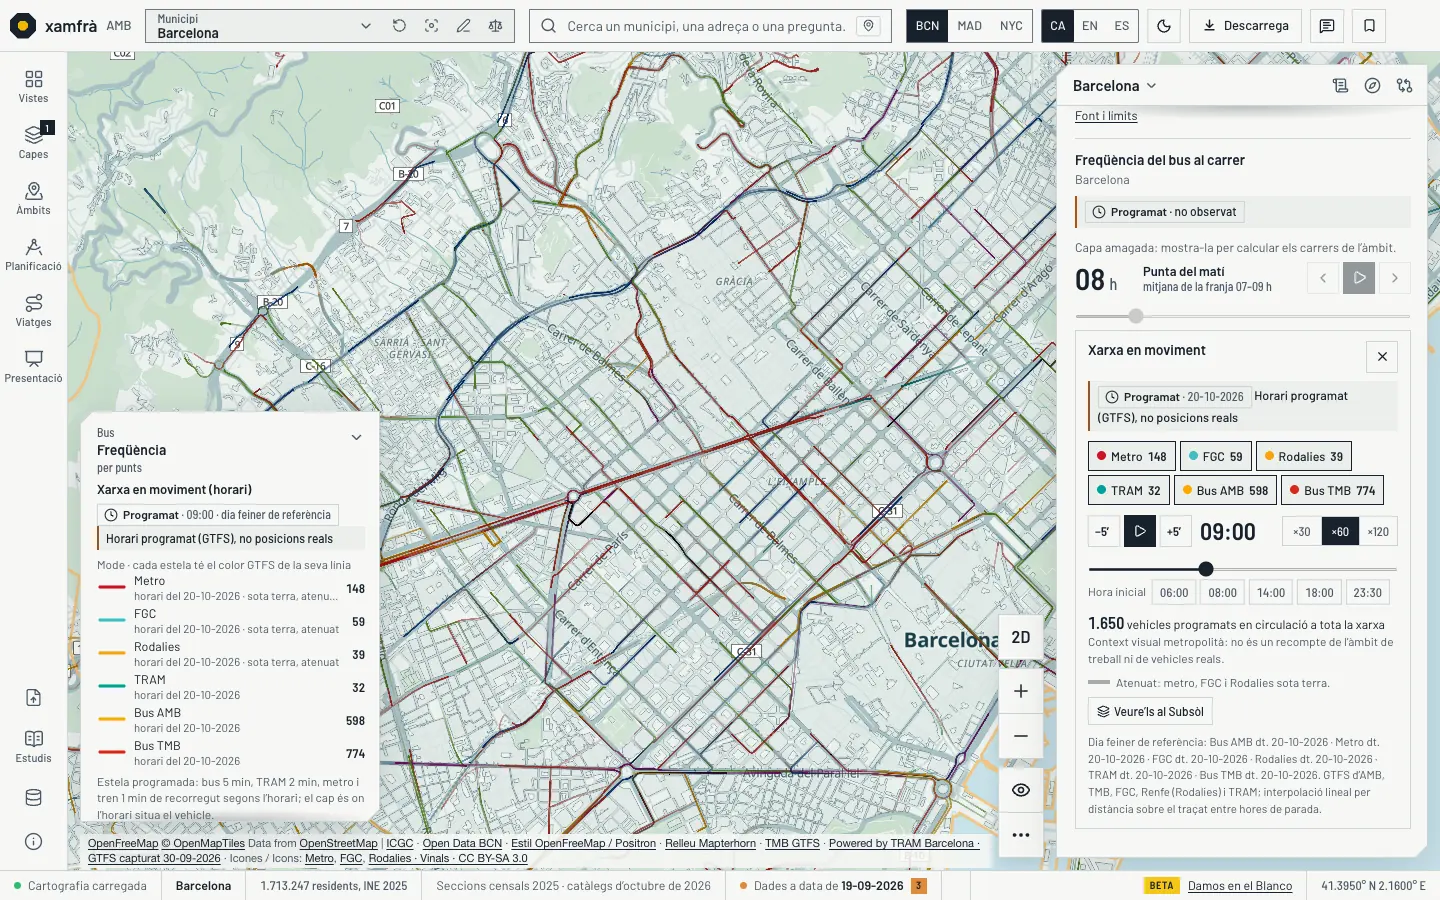Switch language to ES
The height and width of the screenshot is (900, 1440).
coord(1122,26)
